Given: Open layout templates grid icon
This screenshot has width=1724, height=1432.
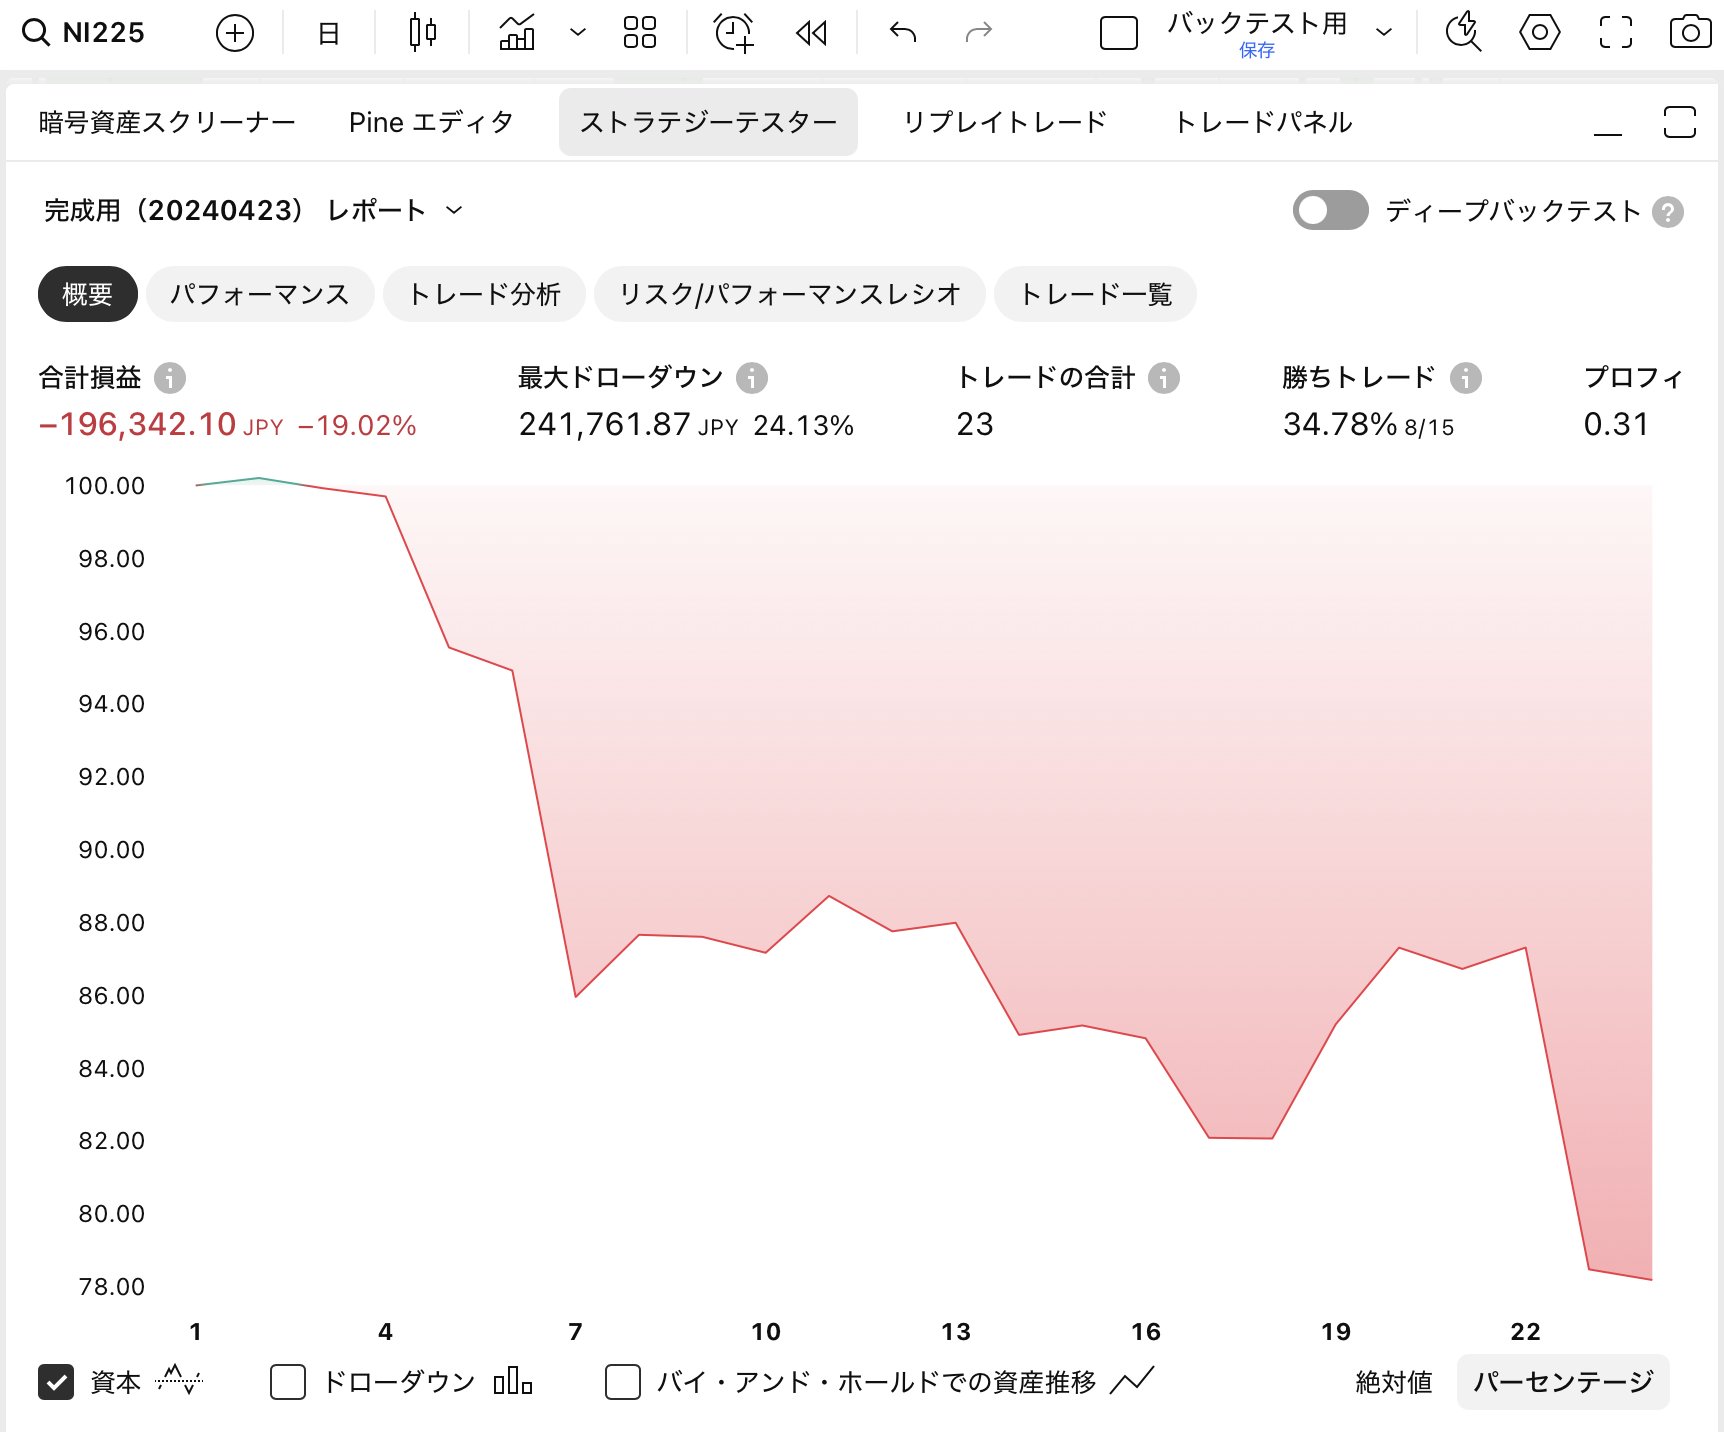Looking at the screenshot, I should [640, 32].
